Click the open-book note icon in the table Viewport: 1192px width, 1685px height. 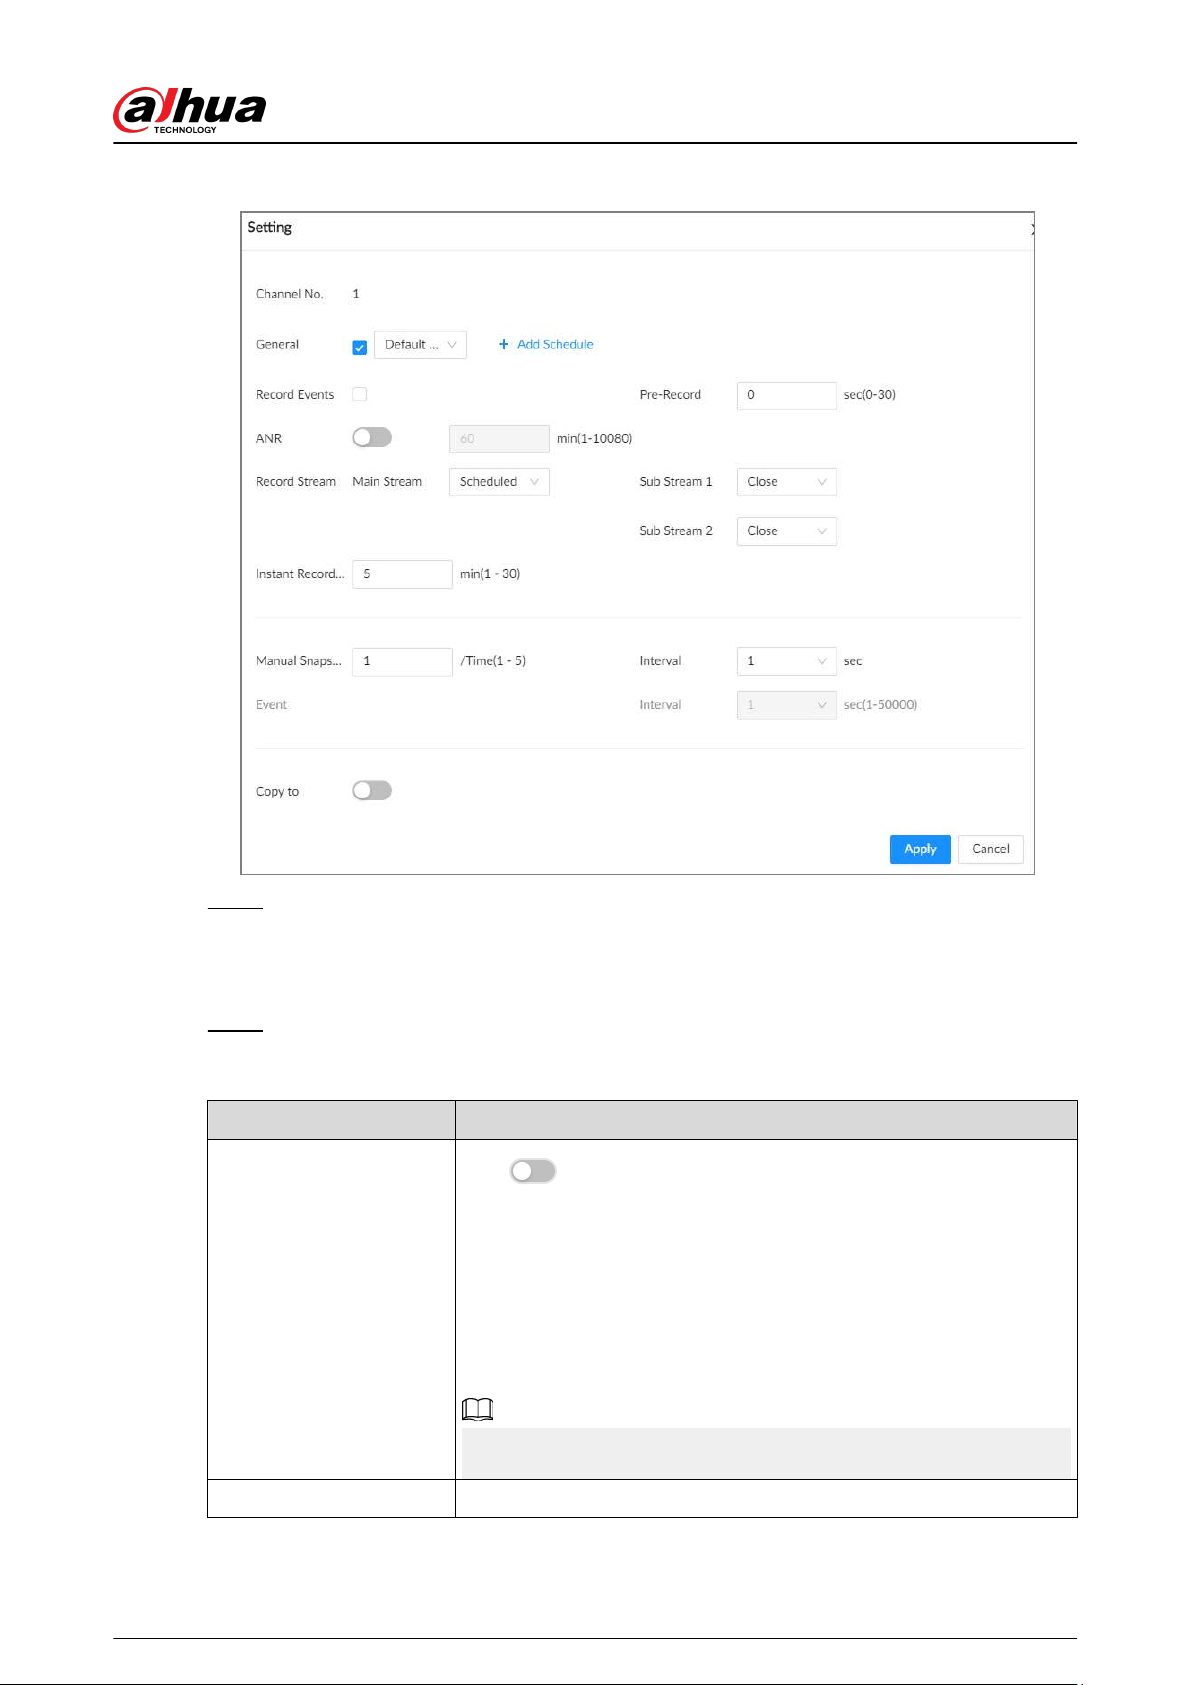tap(478, 1409)
